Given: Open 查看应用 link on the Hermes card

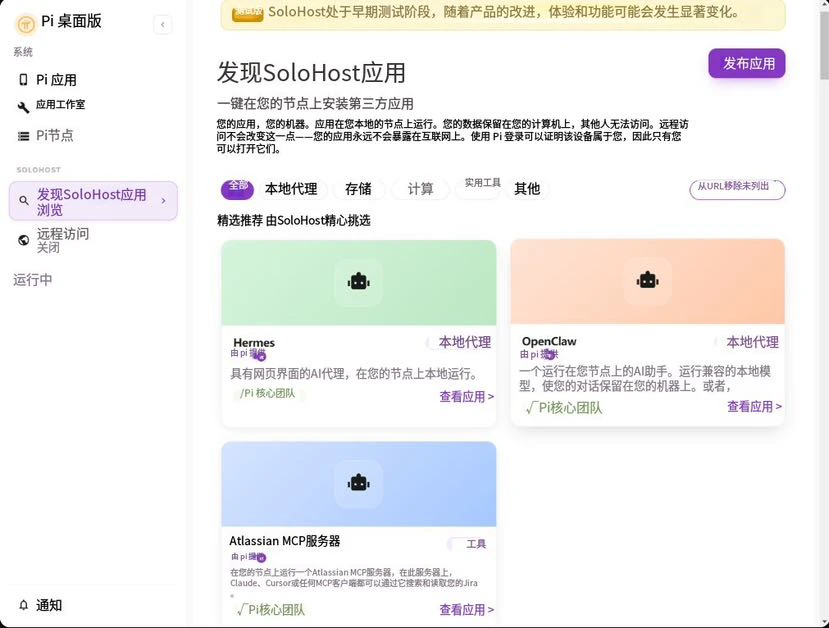Looking at the screenshot, I should coord(466,397).
